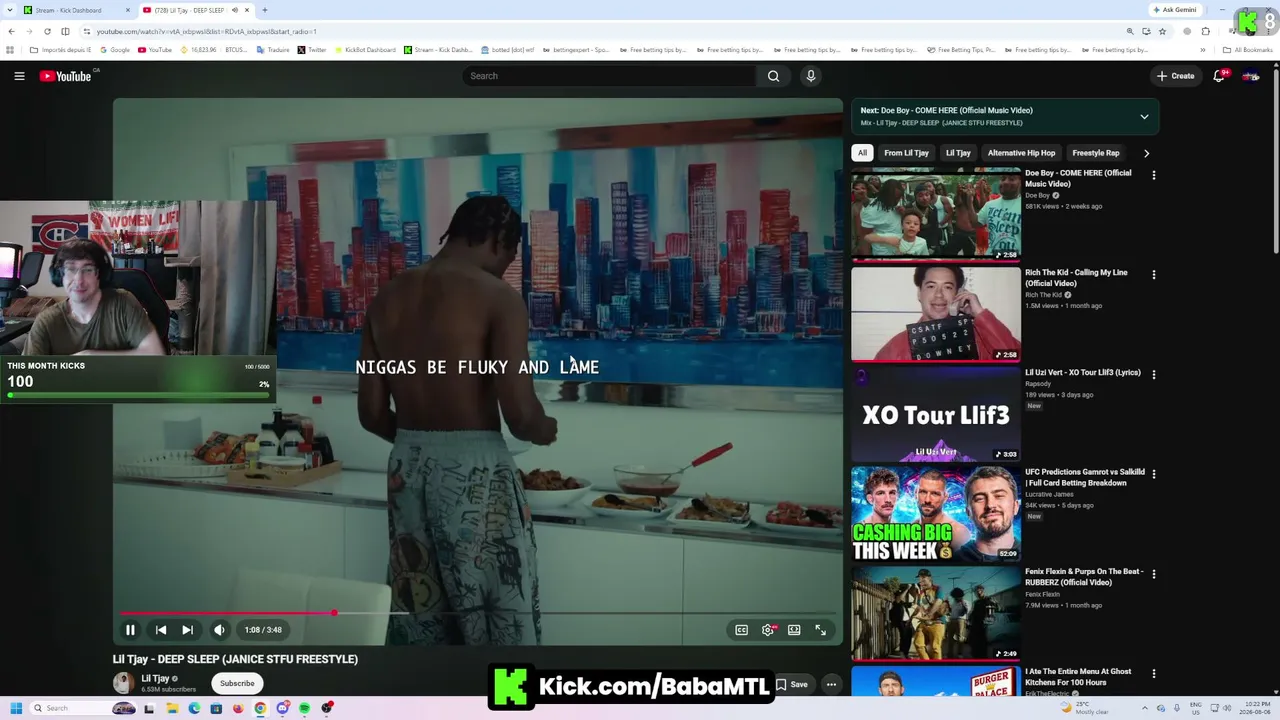The image size is (1280, 720).
Task: Open the Windows Start menu
Action: point(15,708)
